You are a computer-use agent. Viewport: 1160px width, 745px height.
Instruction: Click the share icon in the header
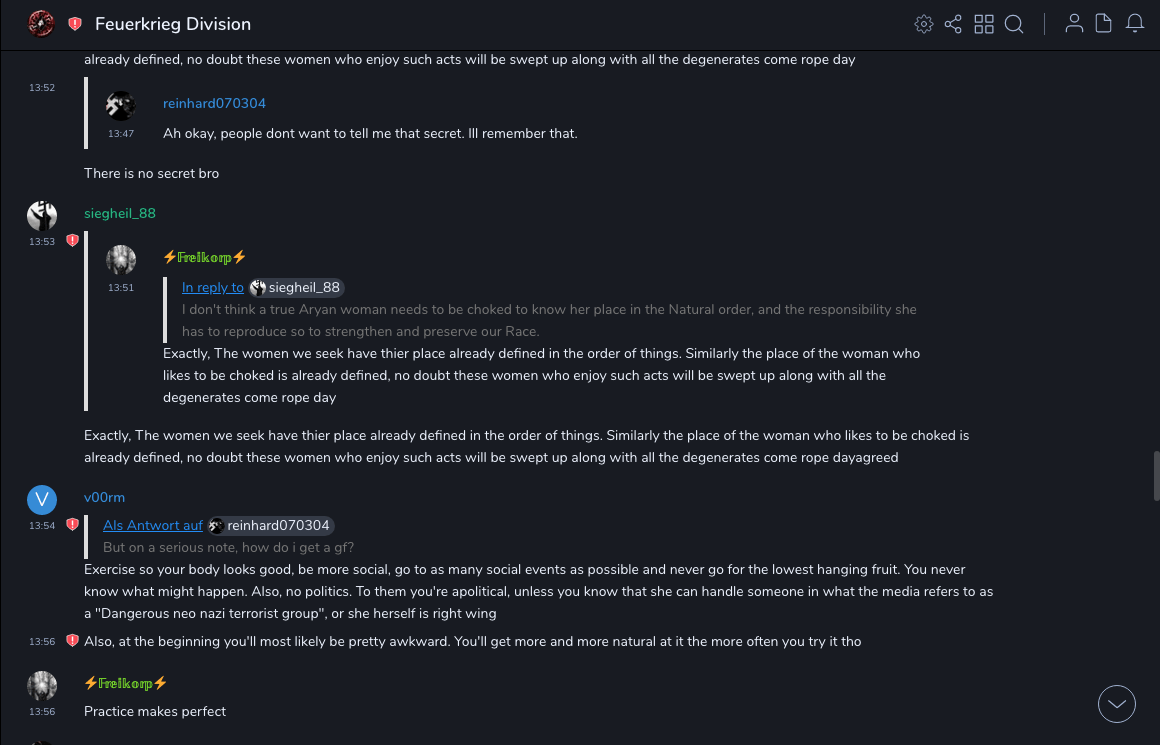coord(953,24)
